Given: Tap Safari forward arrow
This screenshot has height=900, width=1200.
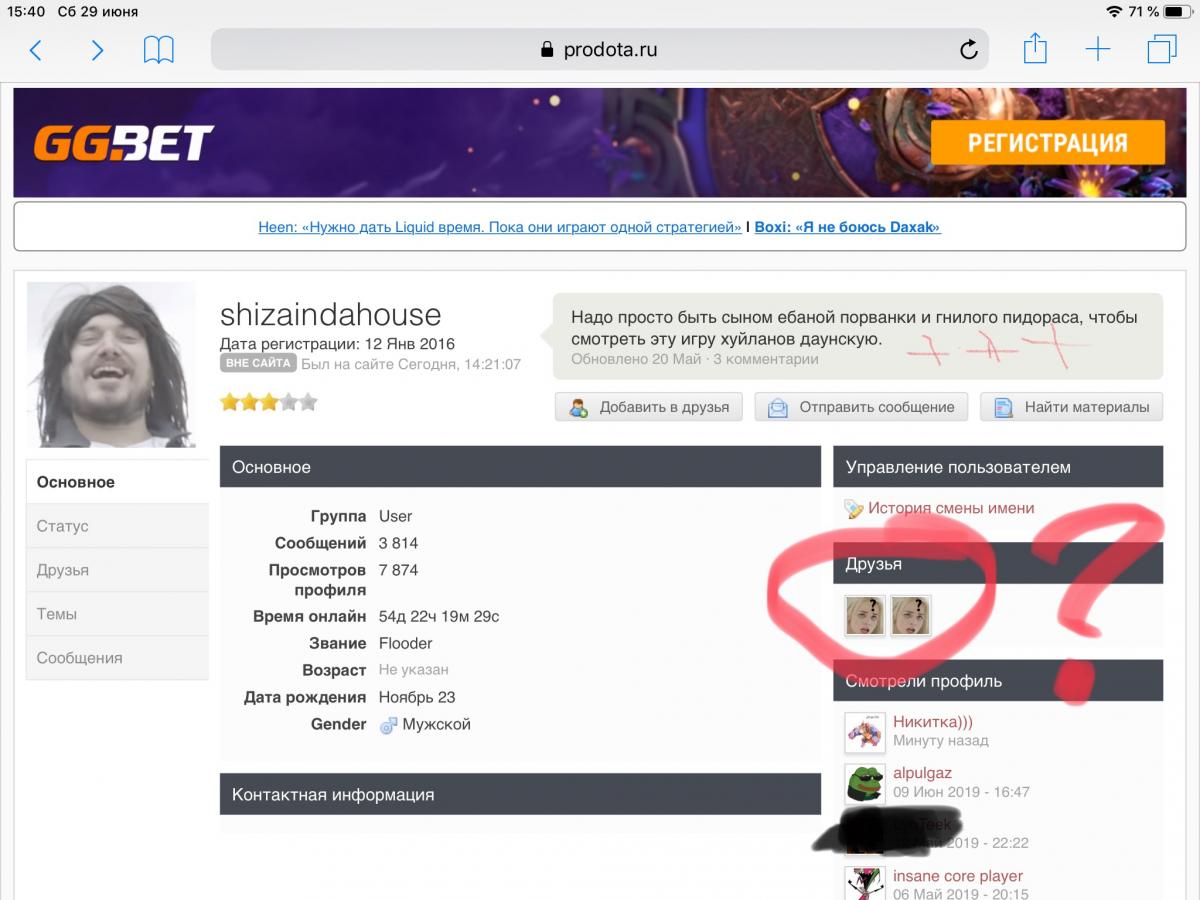Looking at the screenshot, I should (x=97, y=50).
